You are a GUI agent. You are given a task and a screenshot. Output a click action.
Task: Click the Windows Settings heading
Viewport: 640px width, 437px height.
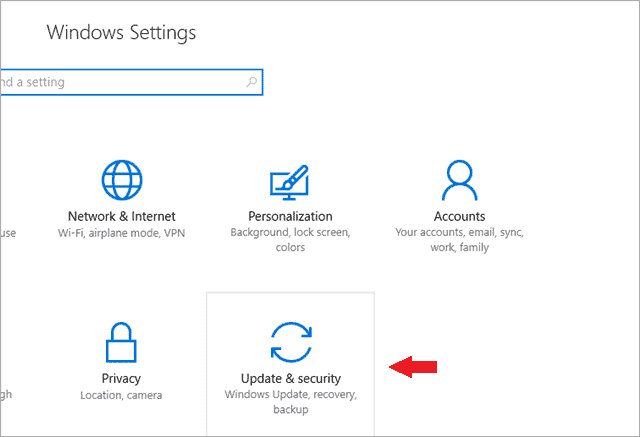121,32
